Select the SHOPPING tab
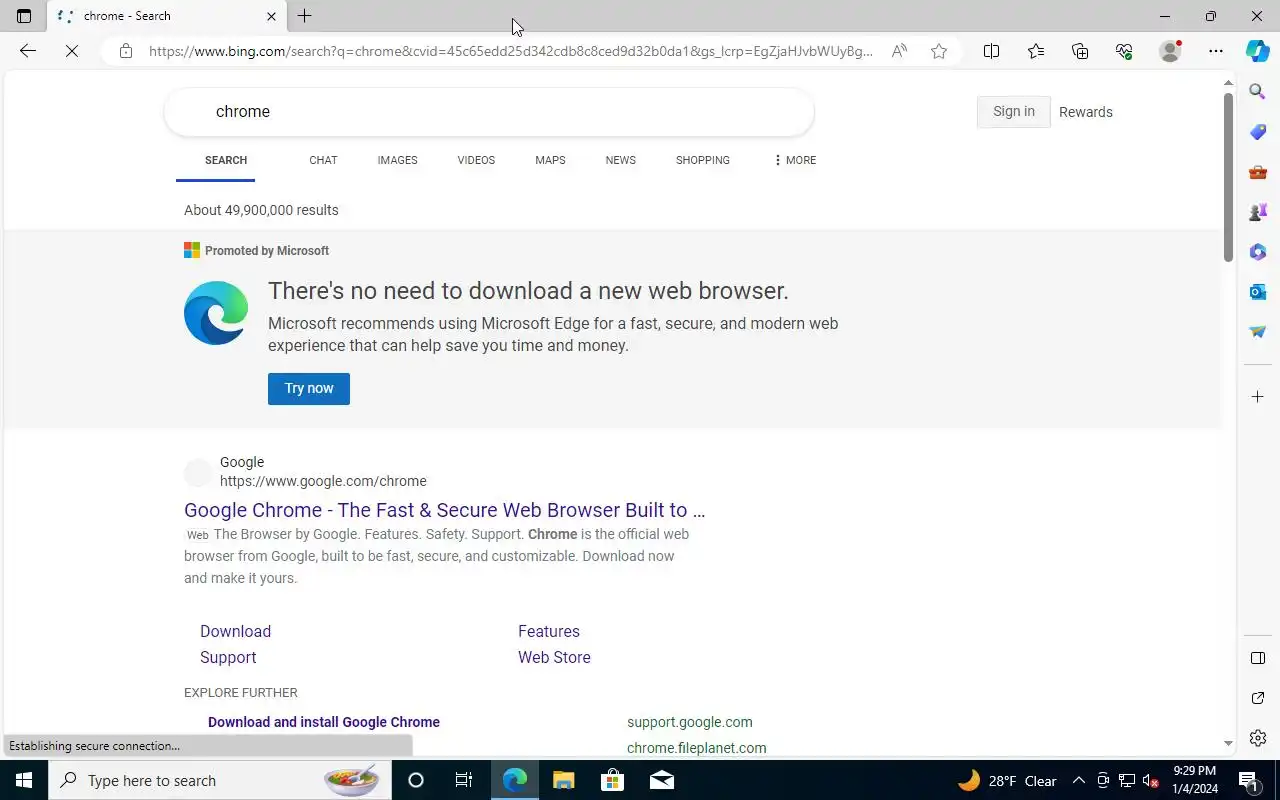This screenshot has width=1280, height=800. pos(702,160)
